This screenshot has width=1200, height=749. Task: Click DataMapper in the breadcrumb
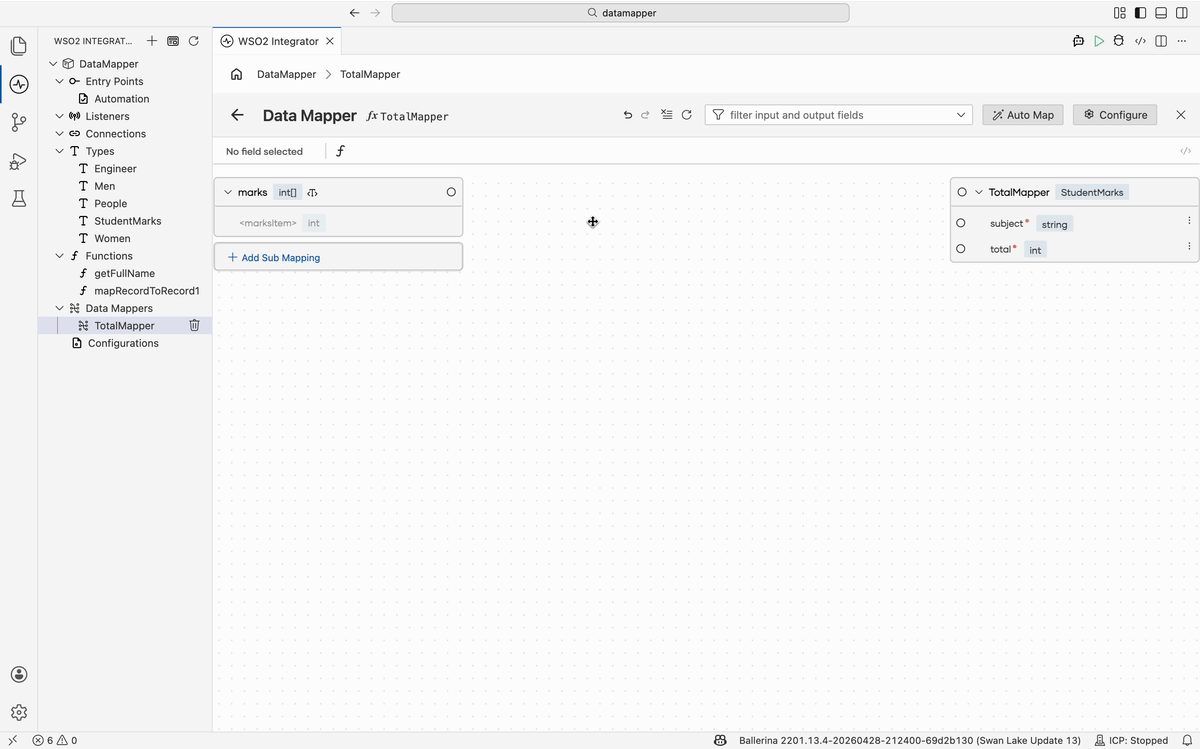(x=286, y=74)
